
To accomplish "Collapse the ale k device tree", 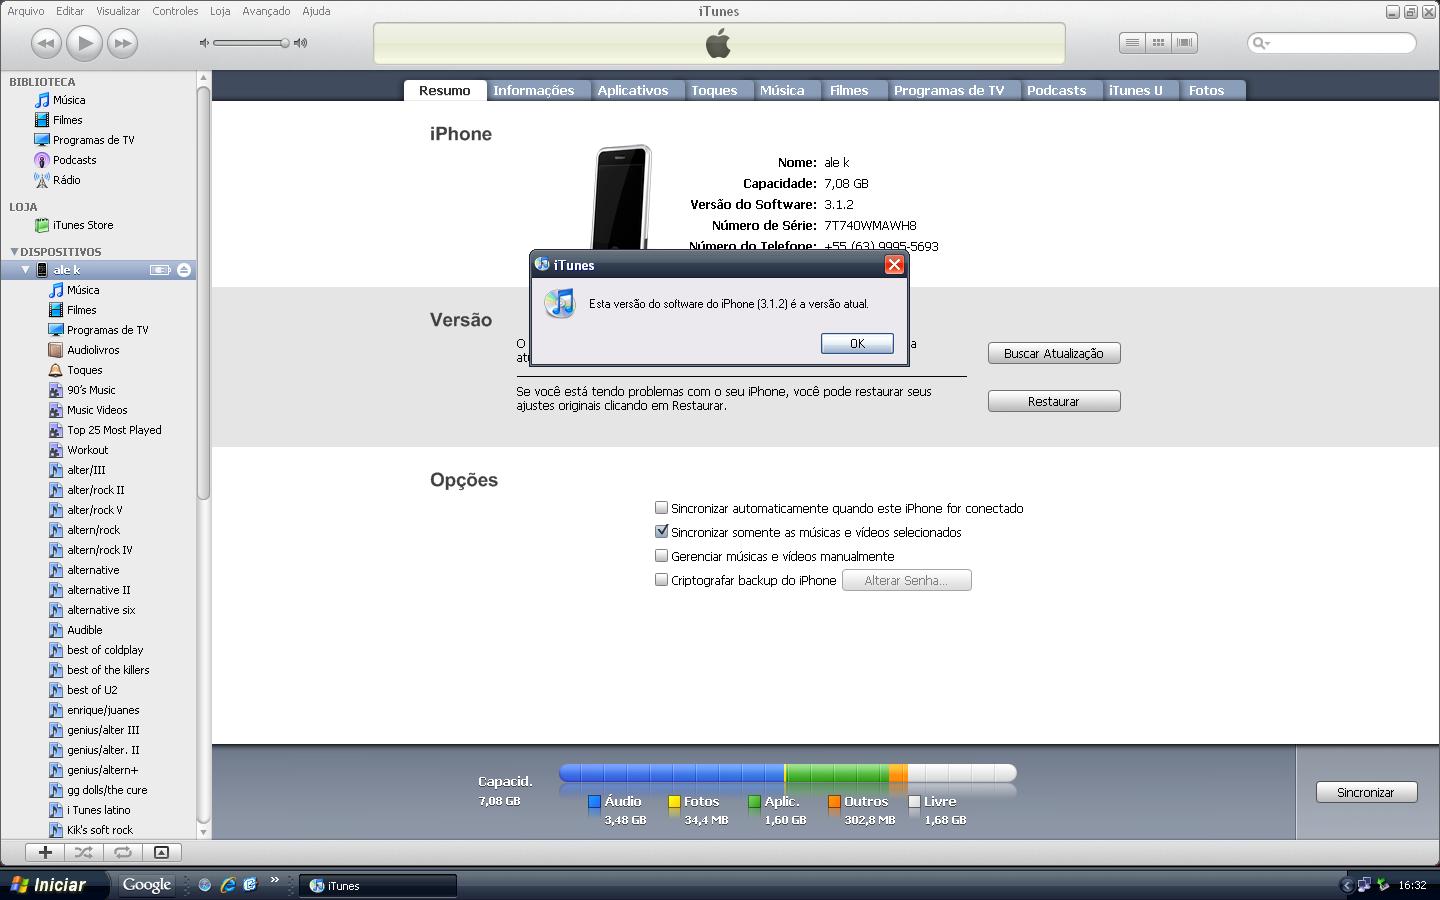I will click(x=26, y=270).
